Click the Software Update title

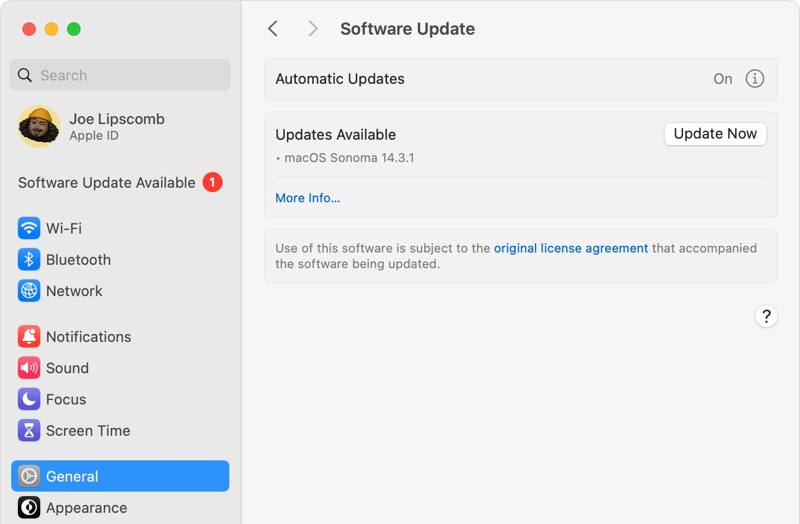[408, 29]
